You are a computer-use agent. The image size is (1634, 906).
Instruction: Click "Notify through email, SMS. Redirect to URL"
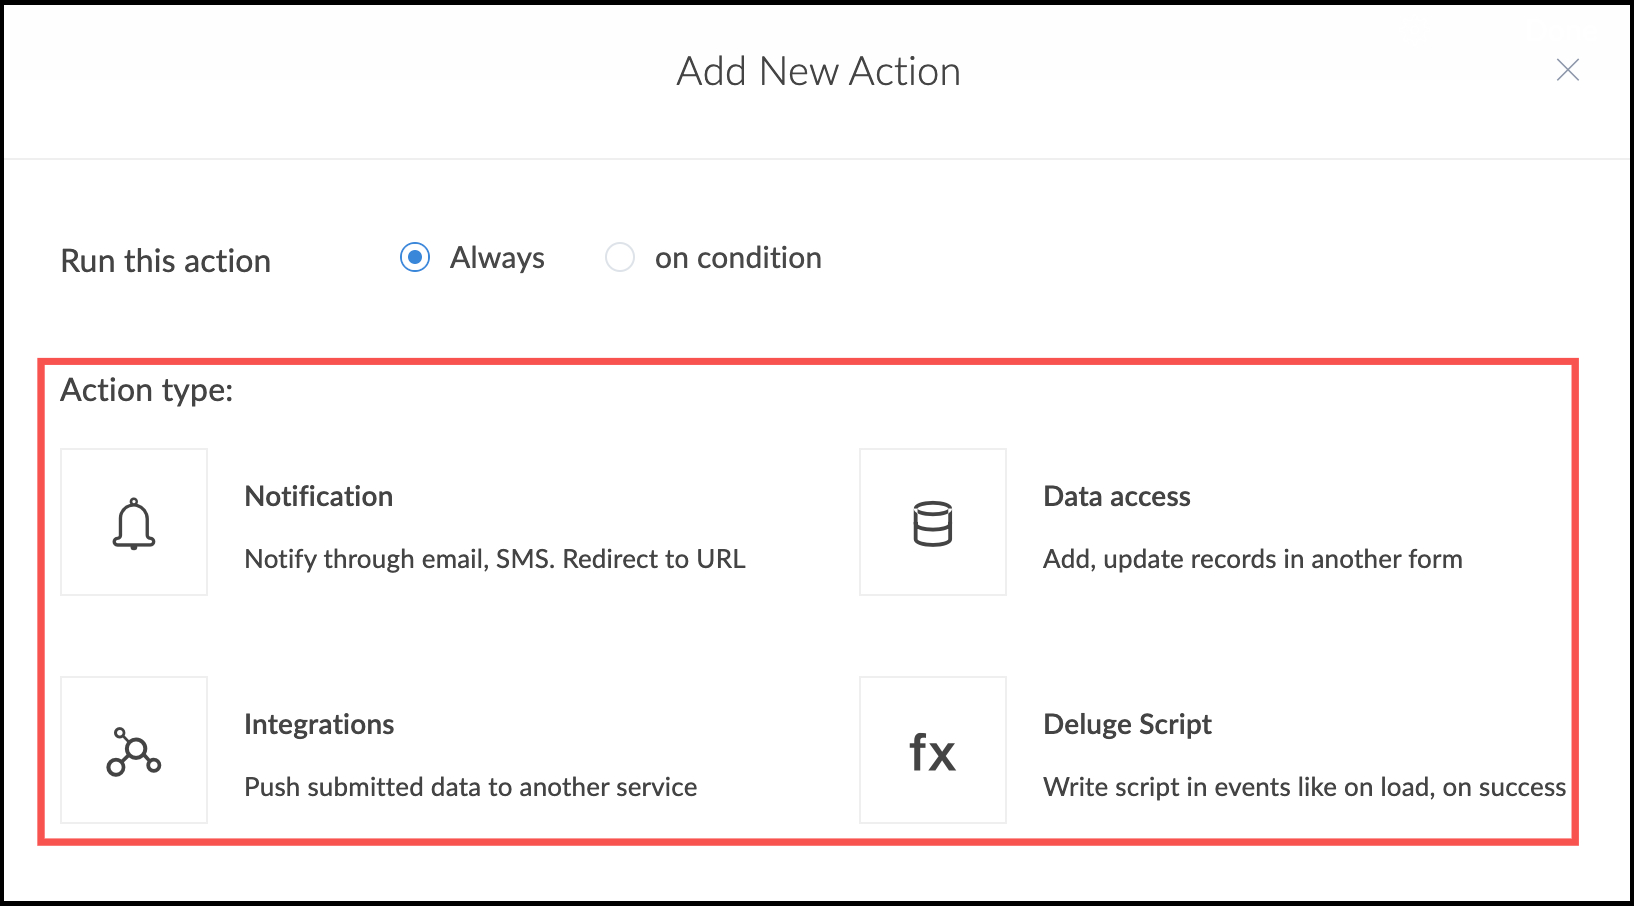[495, 559]
